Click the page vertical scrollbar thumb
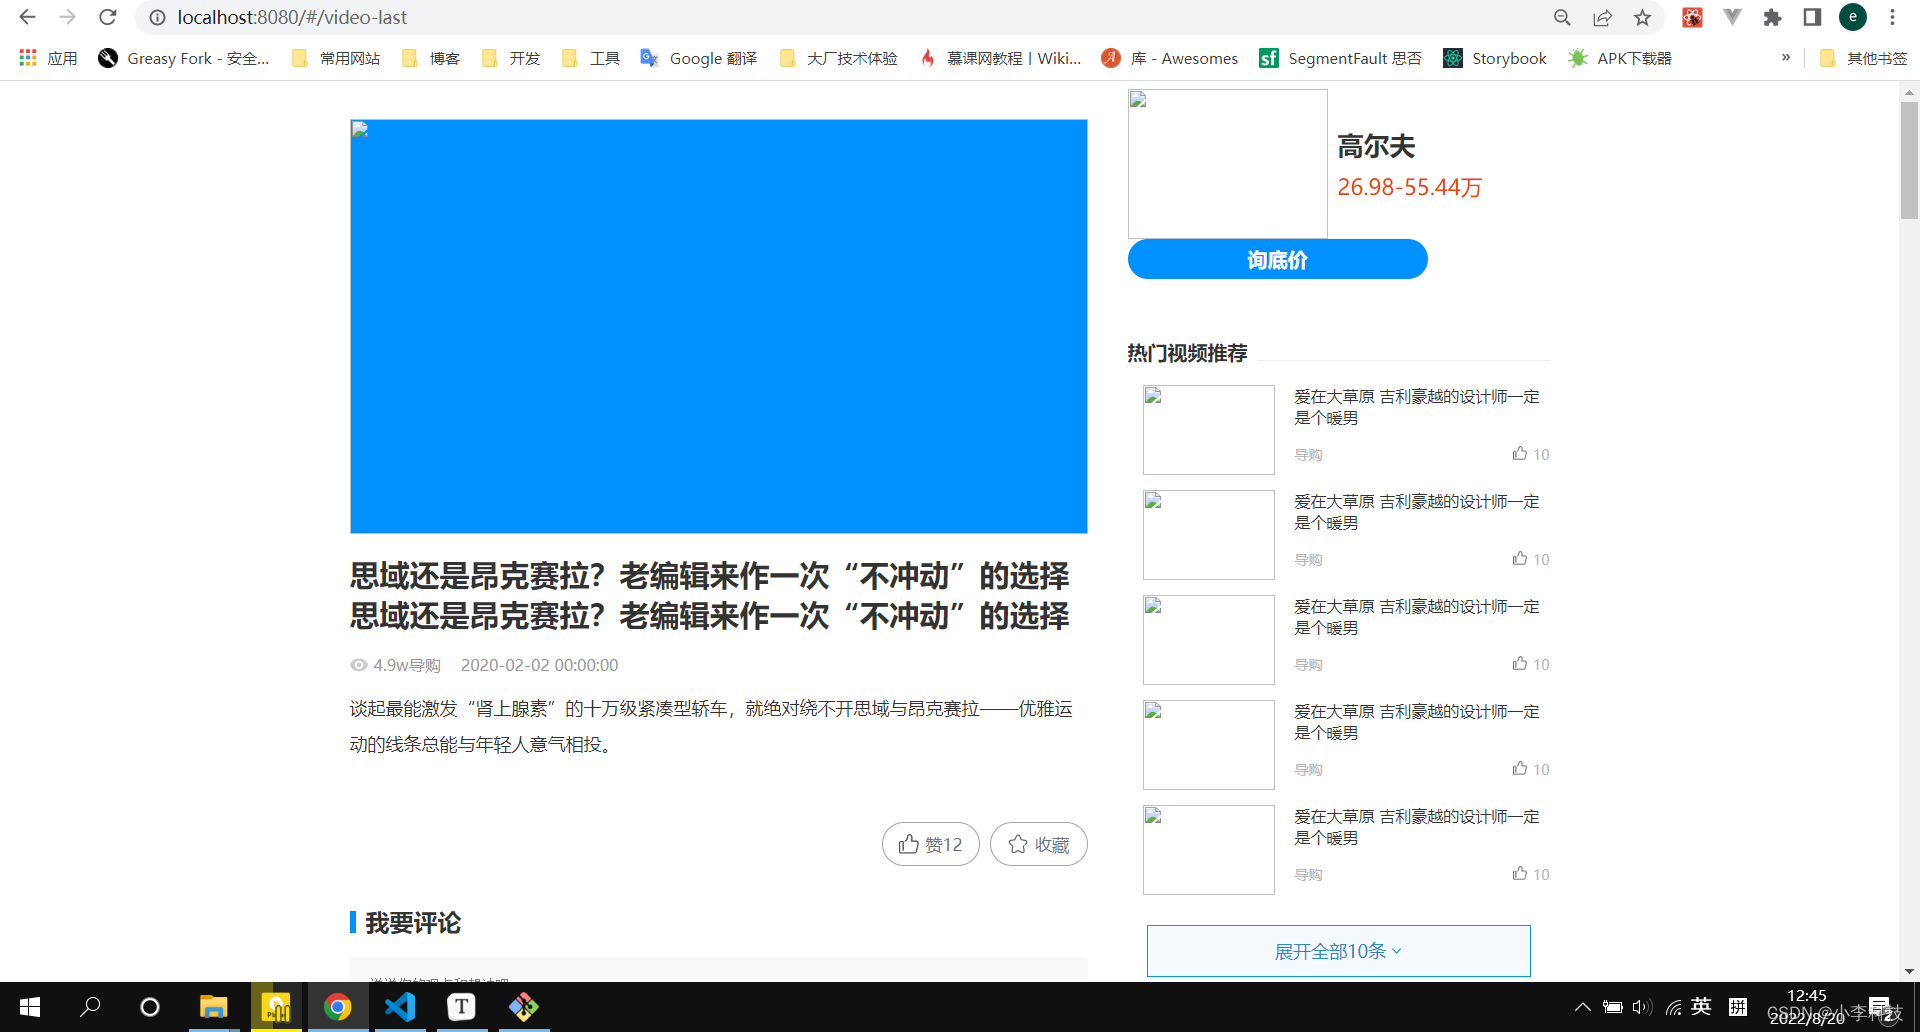The width and height of the screenshot is (1920, 1032). [1909, 160]
